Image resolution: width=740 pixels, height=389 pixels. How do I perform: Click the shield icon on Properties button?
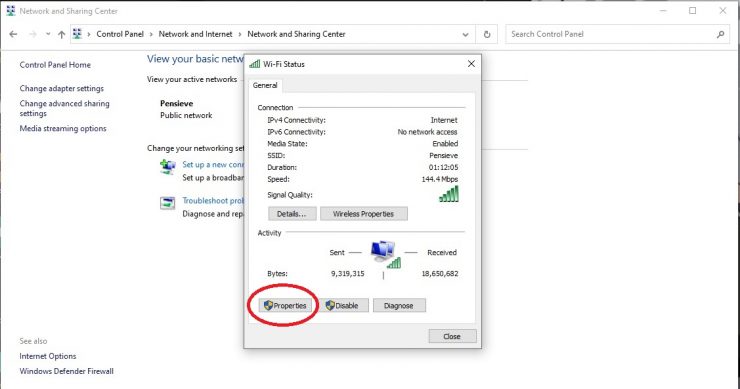[x=268, y=305]
